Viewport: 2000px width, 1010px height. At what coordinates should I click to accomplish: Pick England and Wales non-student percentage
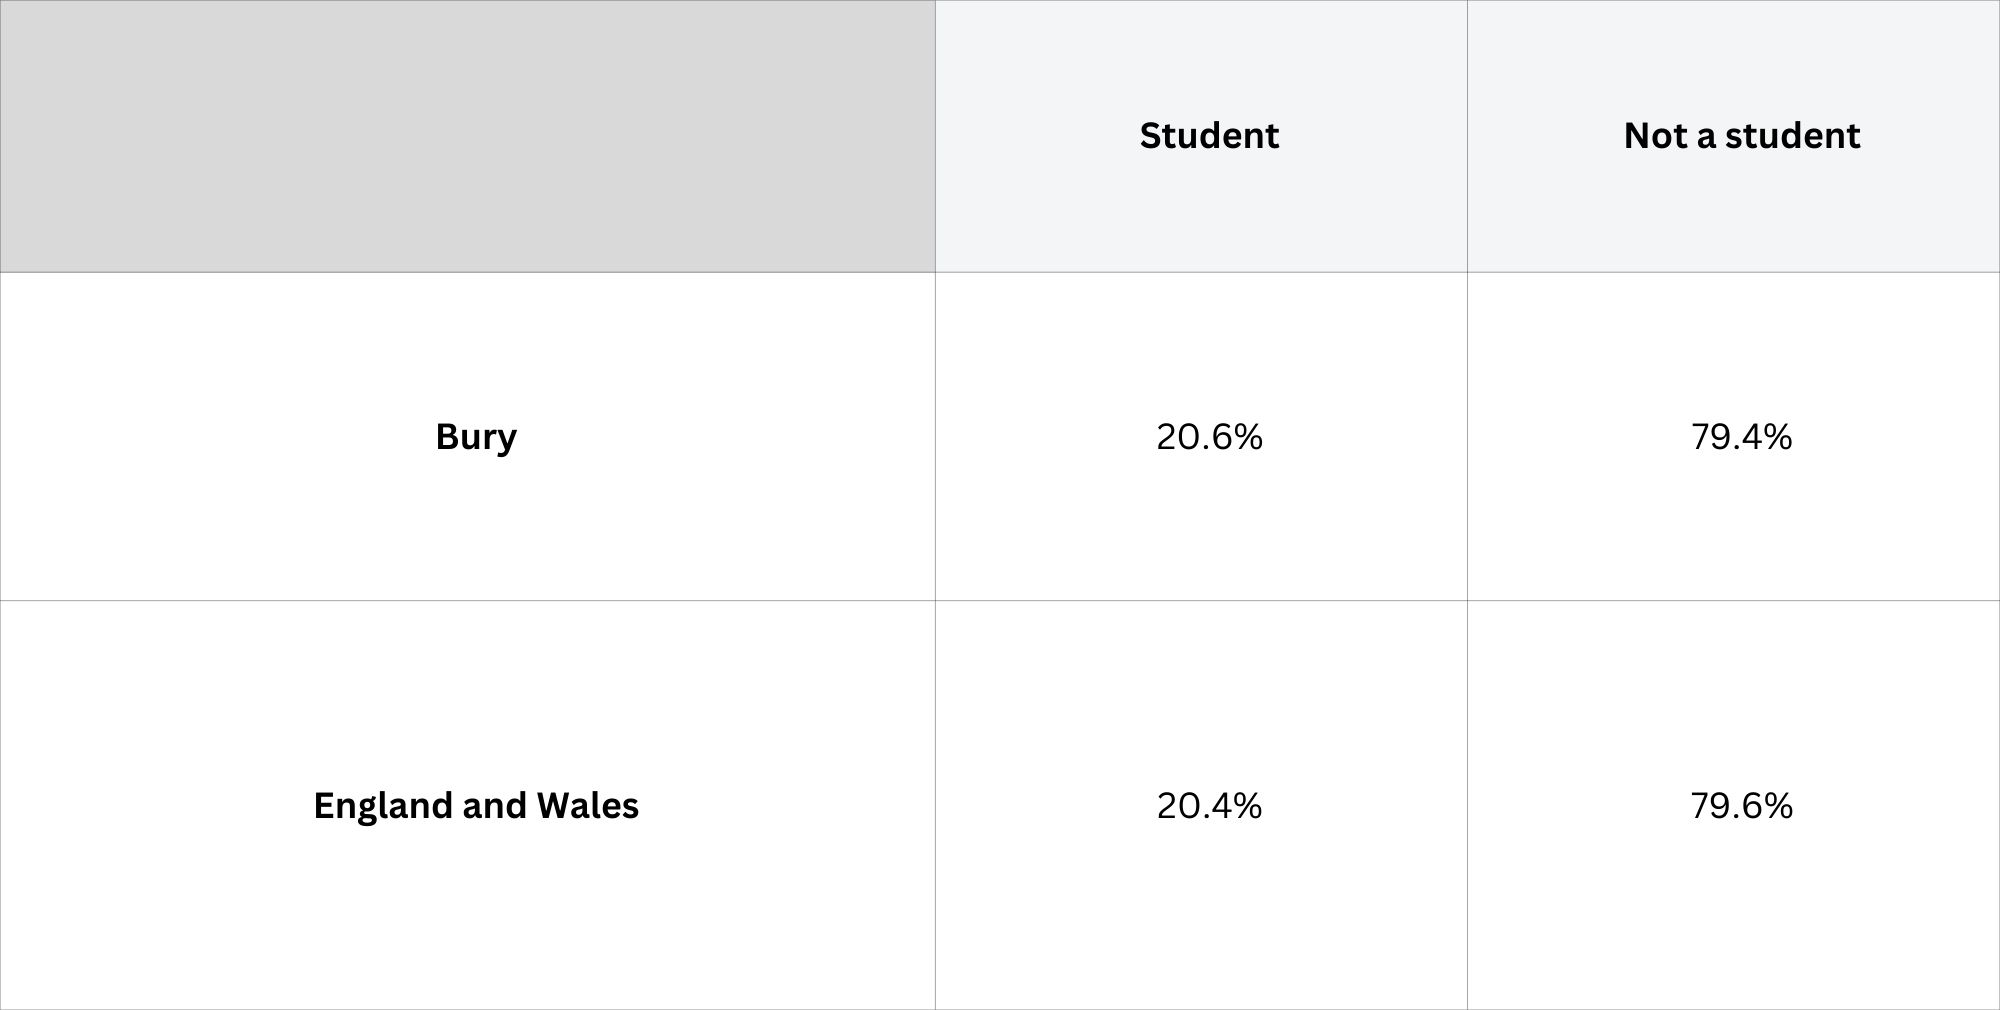click(1741, 806)
